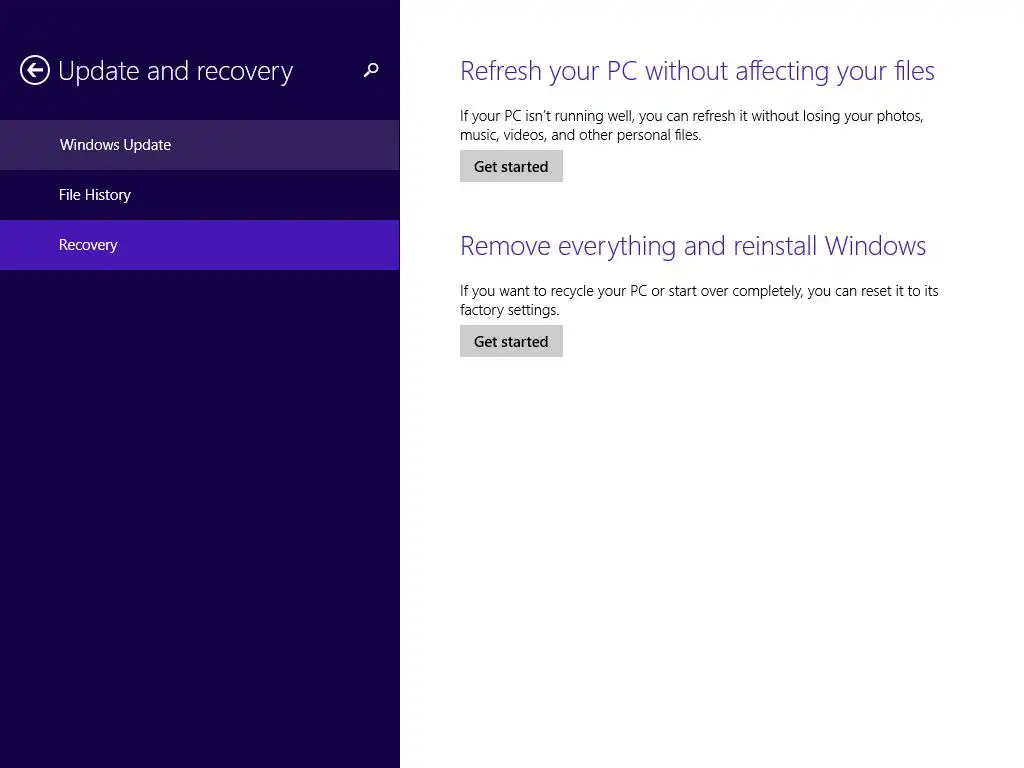The image size is (1024, 768).
Task: Click Refresh your PC without affecting heading
Action: pyautogui.click(x=697, y=71)
